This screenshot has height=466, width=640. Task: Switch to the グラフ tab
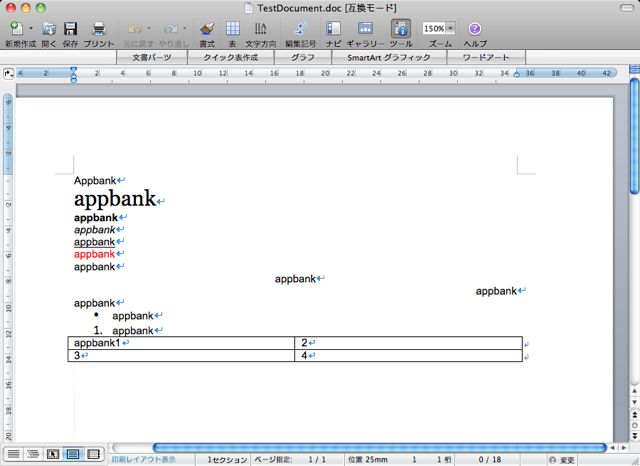[303, 57]
